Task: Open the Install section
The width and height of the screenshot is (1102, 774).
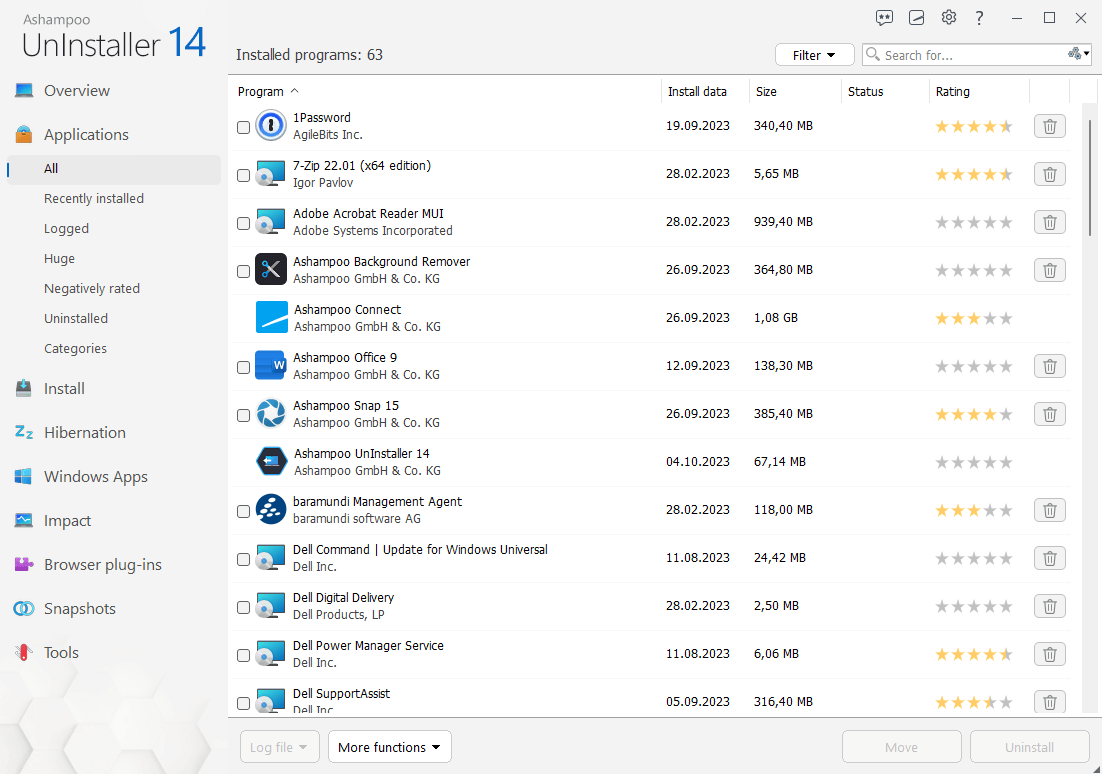Action: tap(62, 388)
